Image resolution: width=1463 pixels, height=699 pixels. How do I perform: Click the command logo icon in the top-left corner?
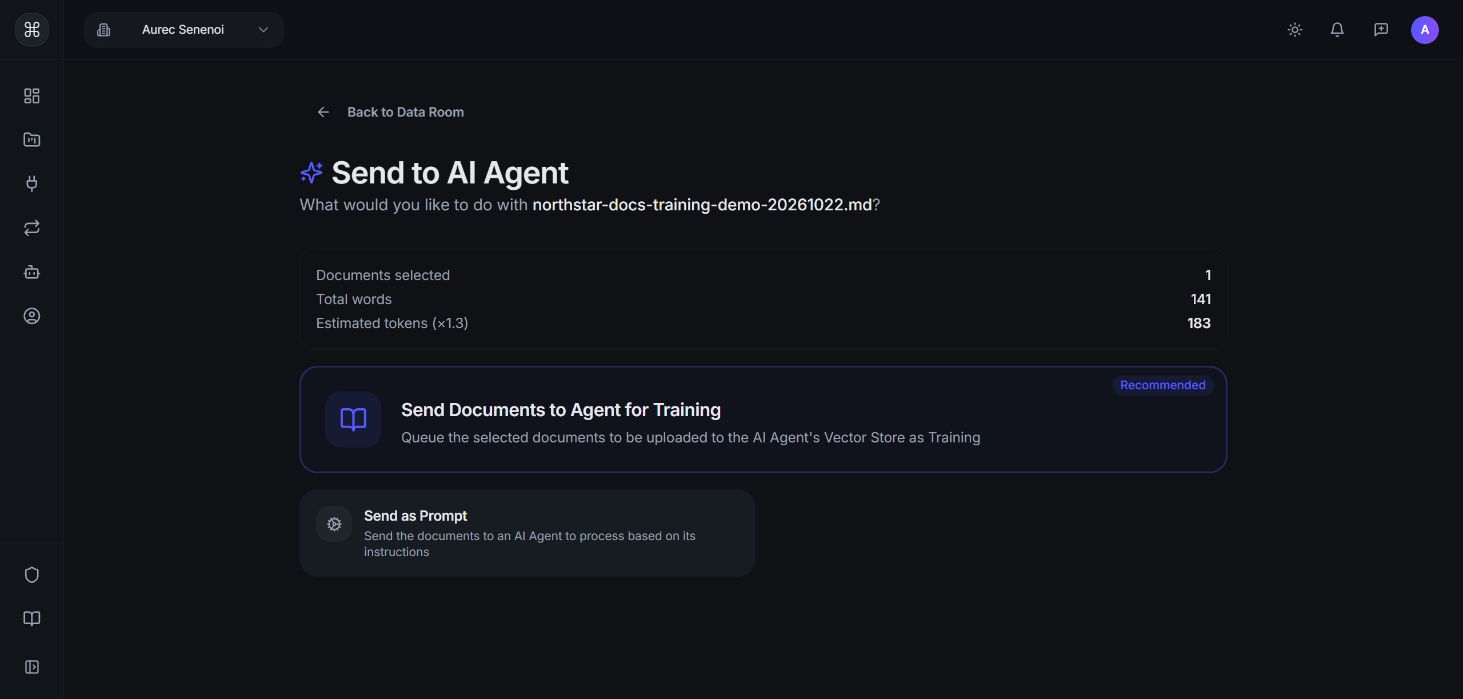pyautogui.click(x=32, y=30)
